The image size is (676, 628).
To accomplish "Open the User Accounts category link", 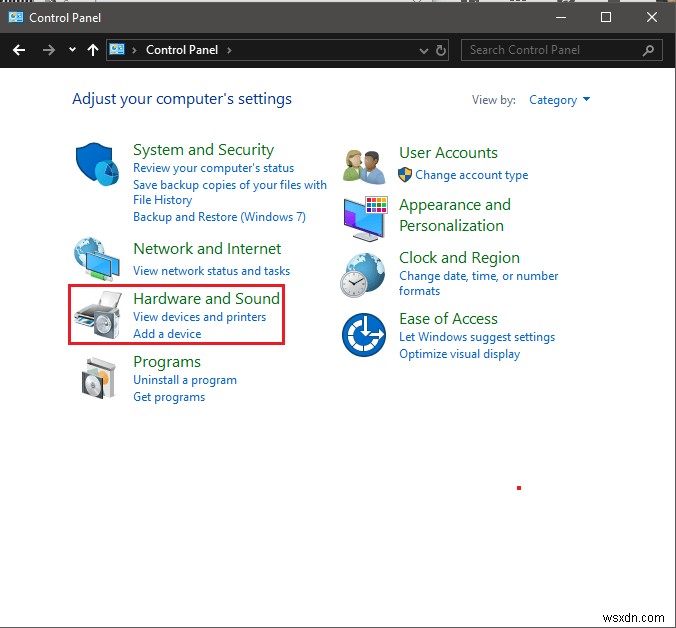I will (x=448, y=153).
